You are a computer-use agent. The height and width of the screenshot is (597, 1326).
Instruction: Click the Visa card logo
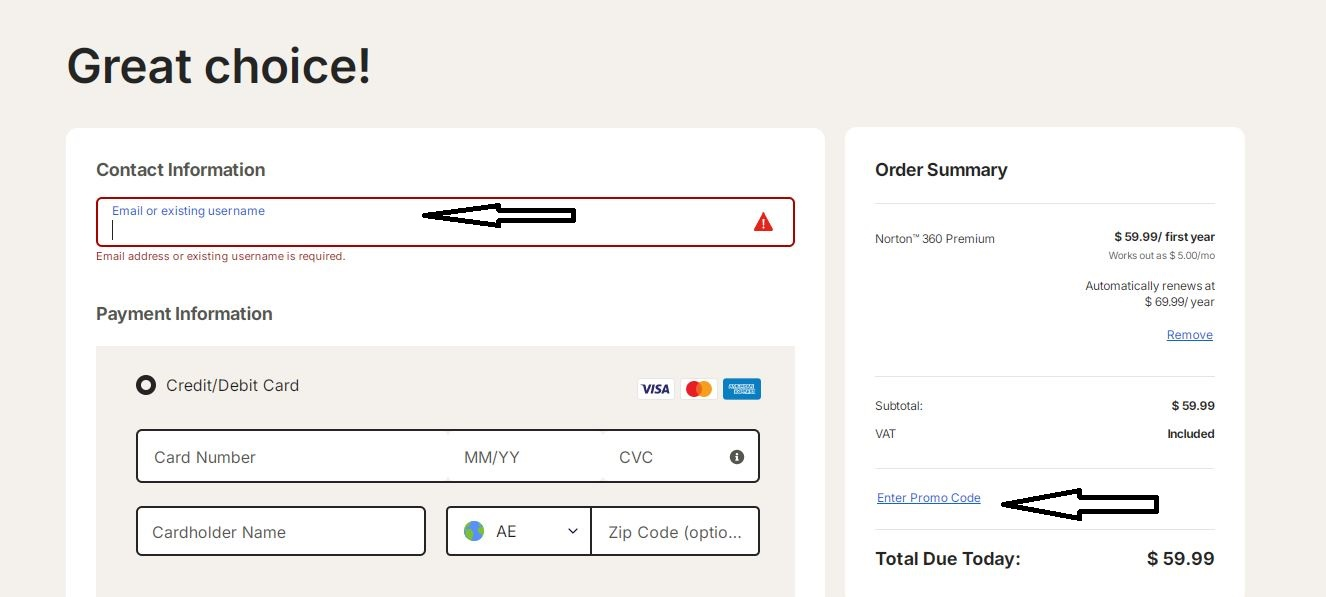(x=655, y=389)
